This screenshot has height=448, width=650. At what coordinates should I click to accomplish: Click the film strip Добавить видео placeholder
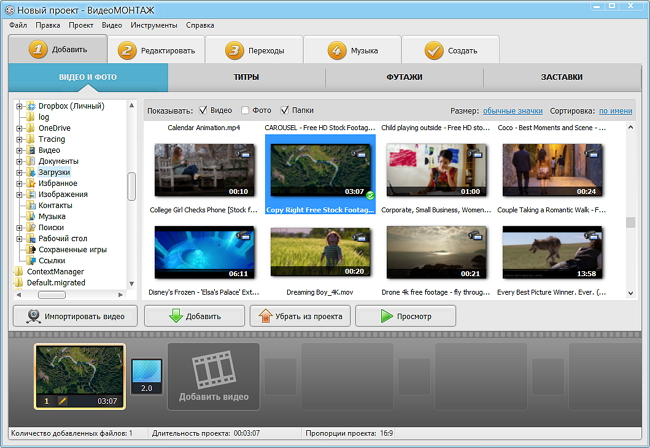[x=213, y=376]
